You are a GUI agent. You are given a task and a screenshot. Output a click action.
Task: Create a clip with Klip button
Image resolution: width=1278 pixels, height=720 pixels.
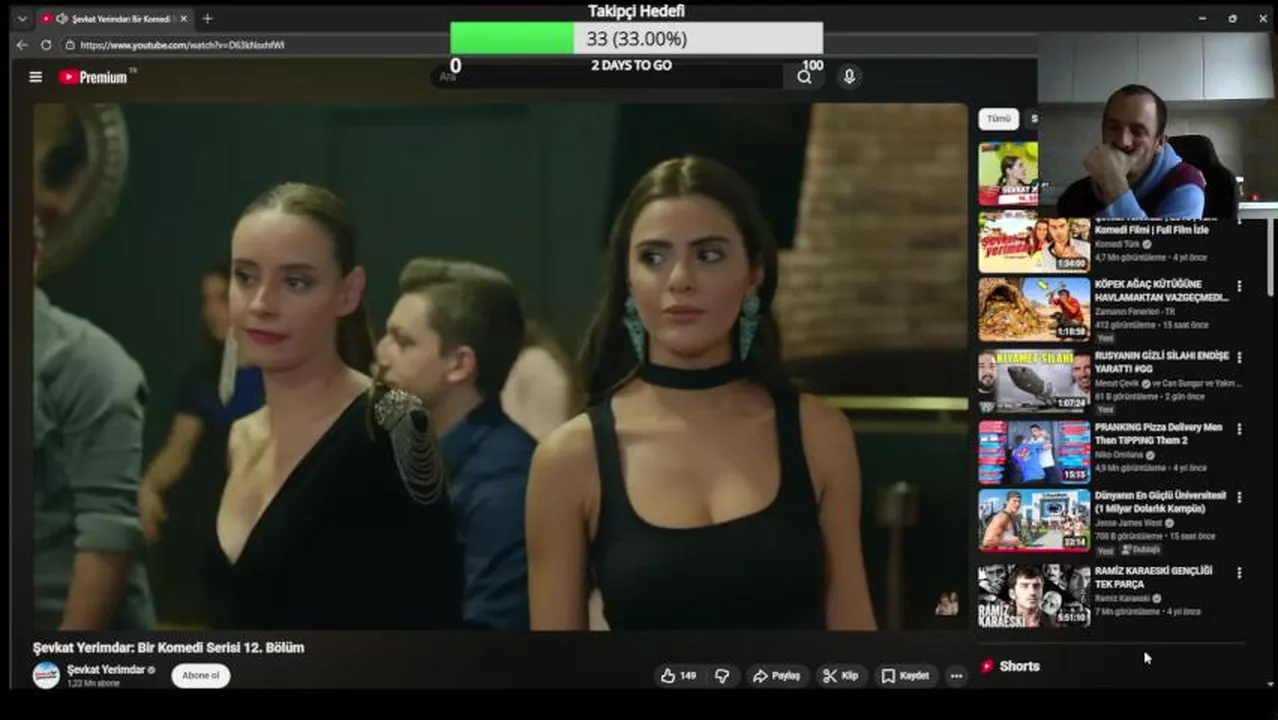point(840,676)
